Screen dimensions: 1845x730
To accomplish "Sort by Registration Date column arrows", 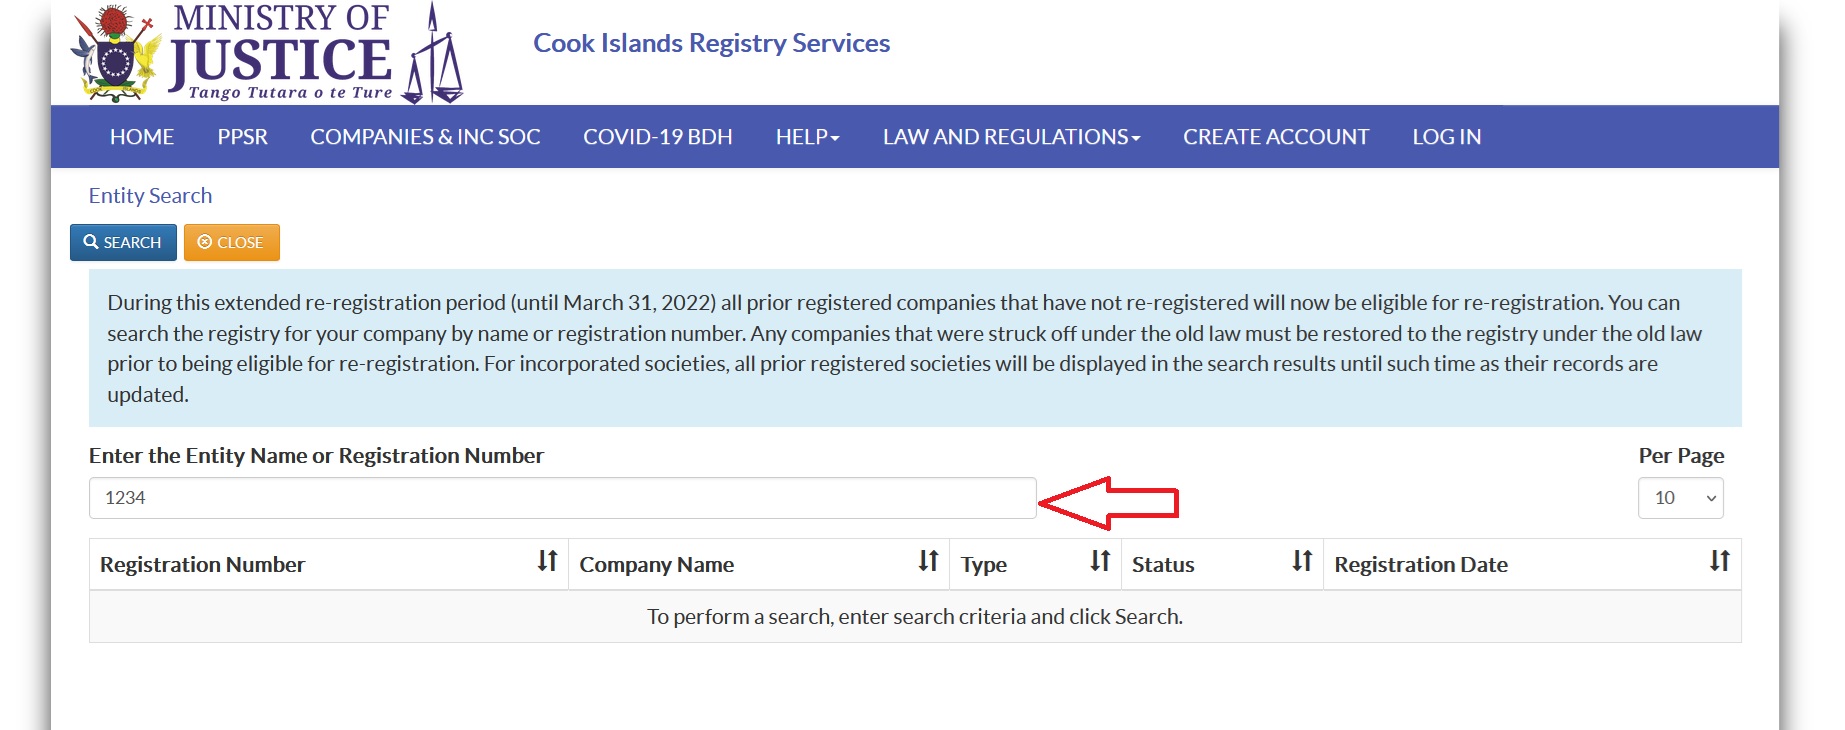I will pos(1719,562).
